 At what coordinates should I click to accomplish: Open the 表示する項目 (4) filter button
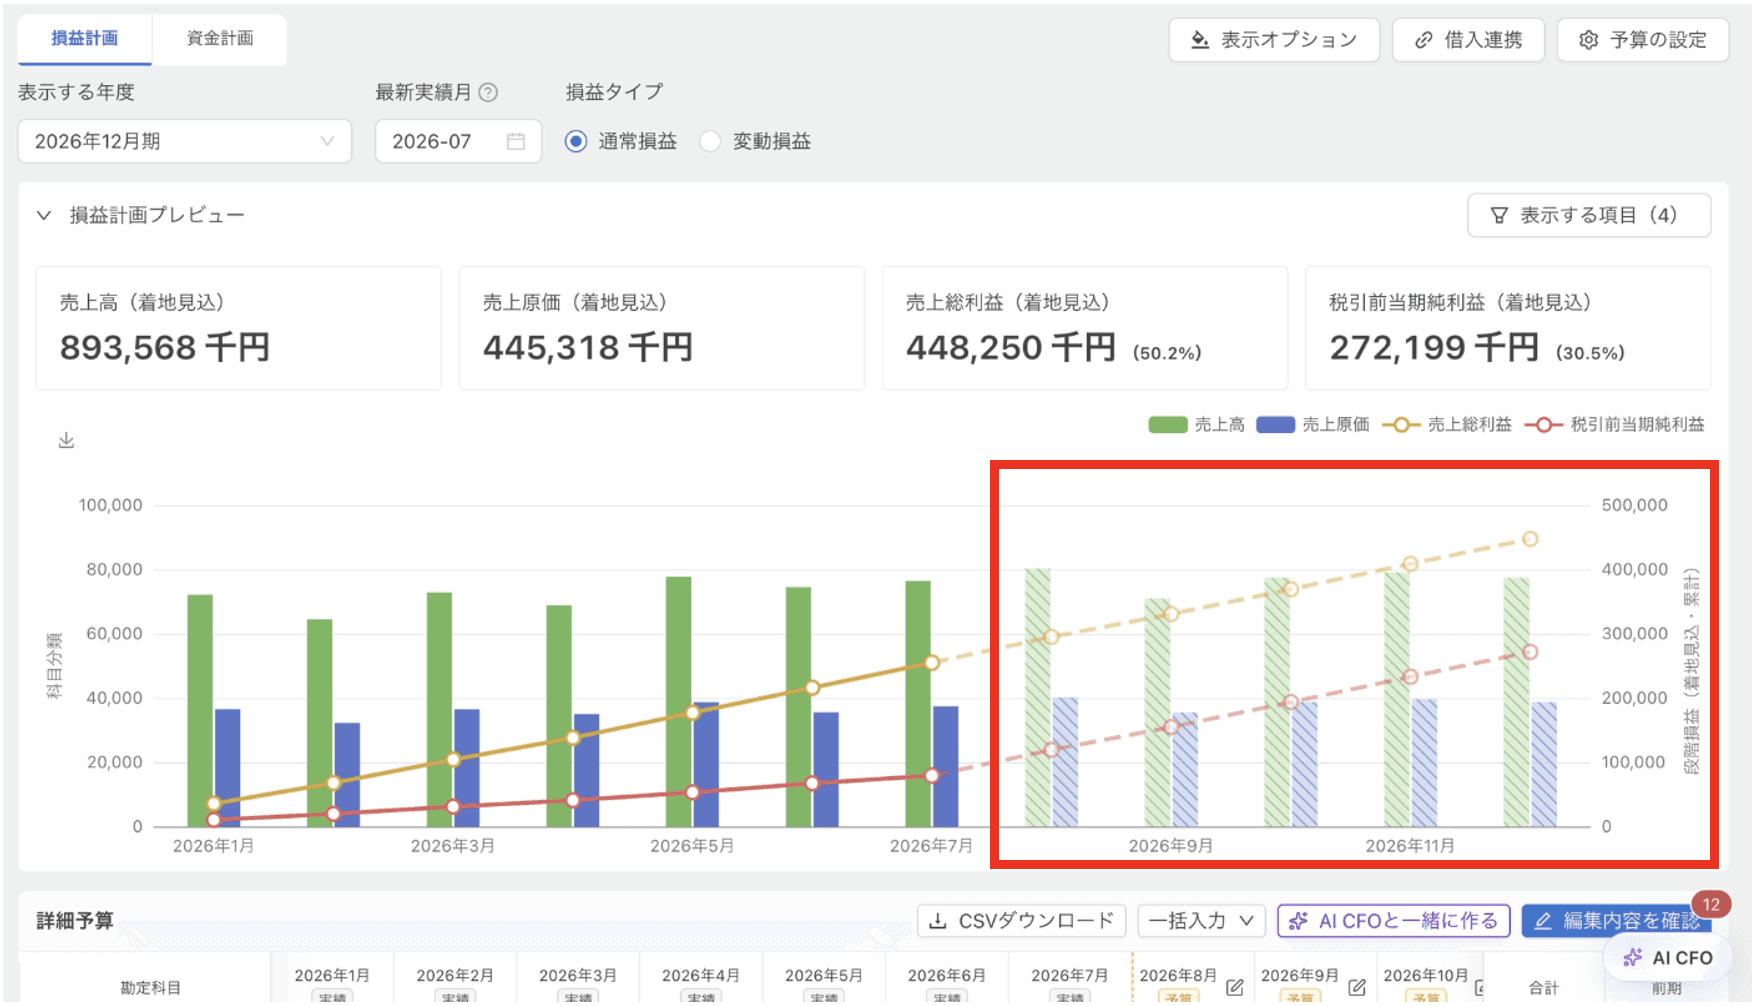point(1589,215)
